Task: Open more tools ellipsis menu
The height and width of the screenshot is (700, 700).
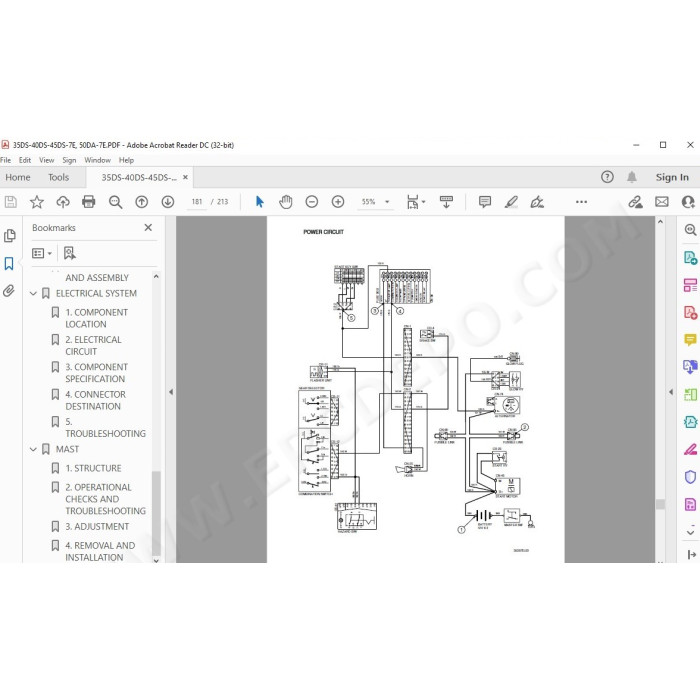Action: 581,202
